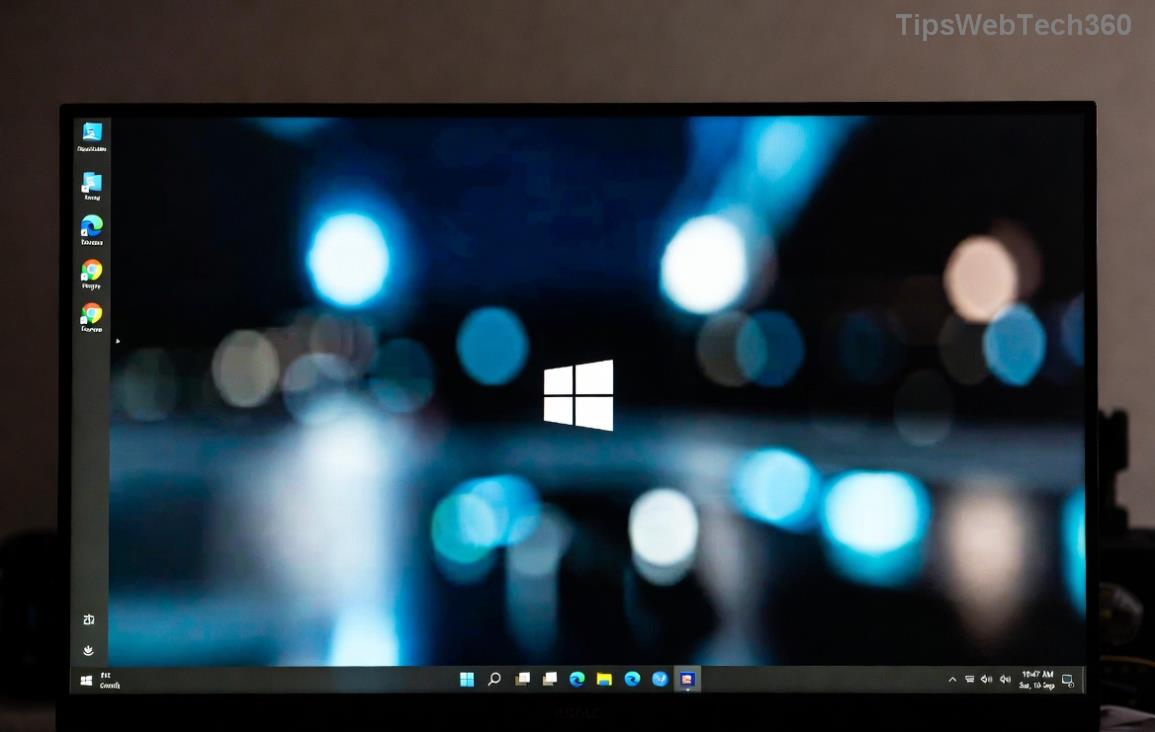Open Microsoft Edge from the taskbar
The image size is (1155, 732).
[x=575, y=679]
